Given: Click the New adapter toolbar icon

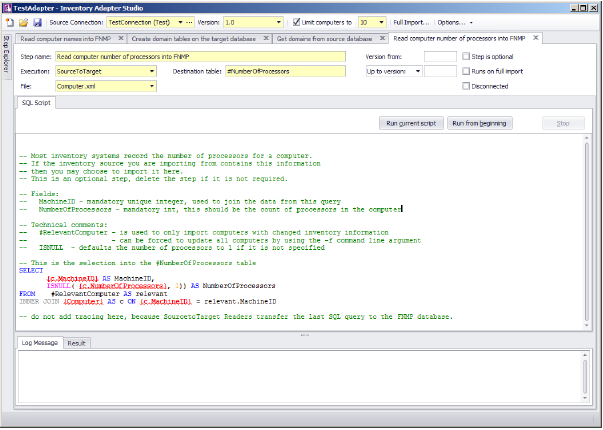Looking at the screenshot, I should (8, 21).
